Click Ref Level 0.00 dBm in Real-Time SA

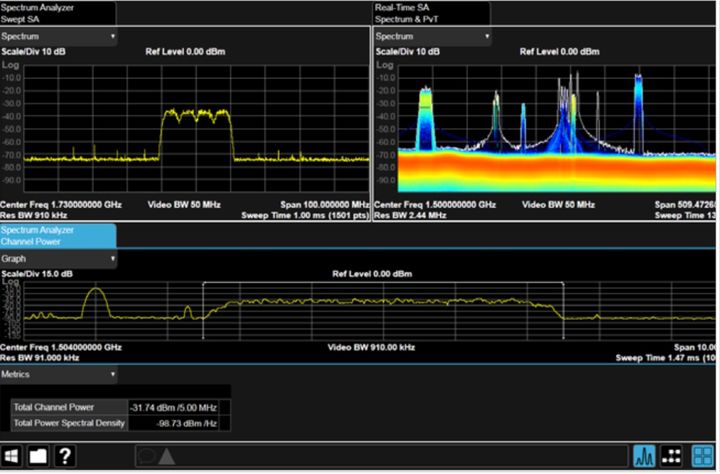[x=560, y=52]
